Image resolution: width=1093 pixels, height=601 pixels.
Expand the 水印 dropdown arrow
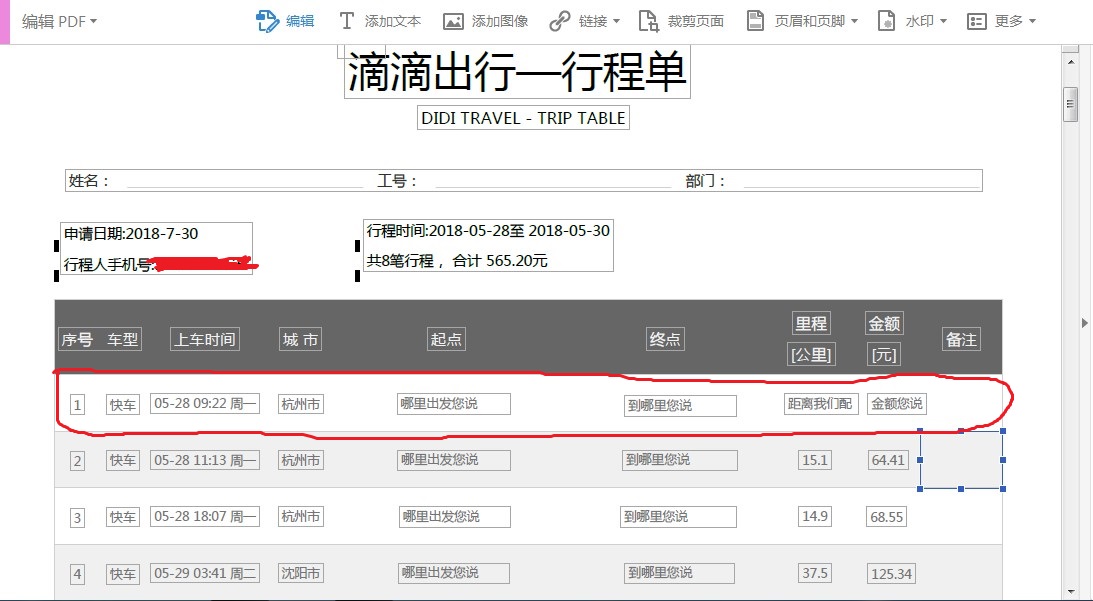click(x=944, y=22)
